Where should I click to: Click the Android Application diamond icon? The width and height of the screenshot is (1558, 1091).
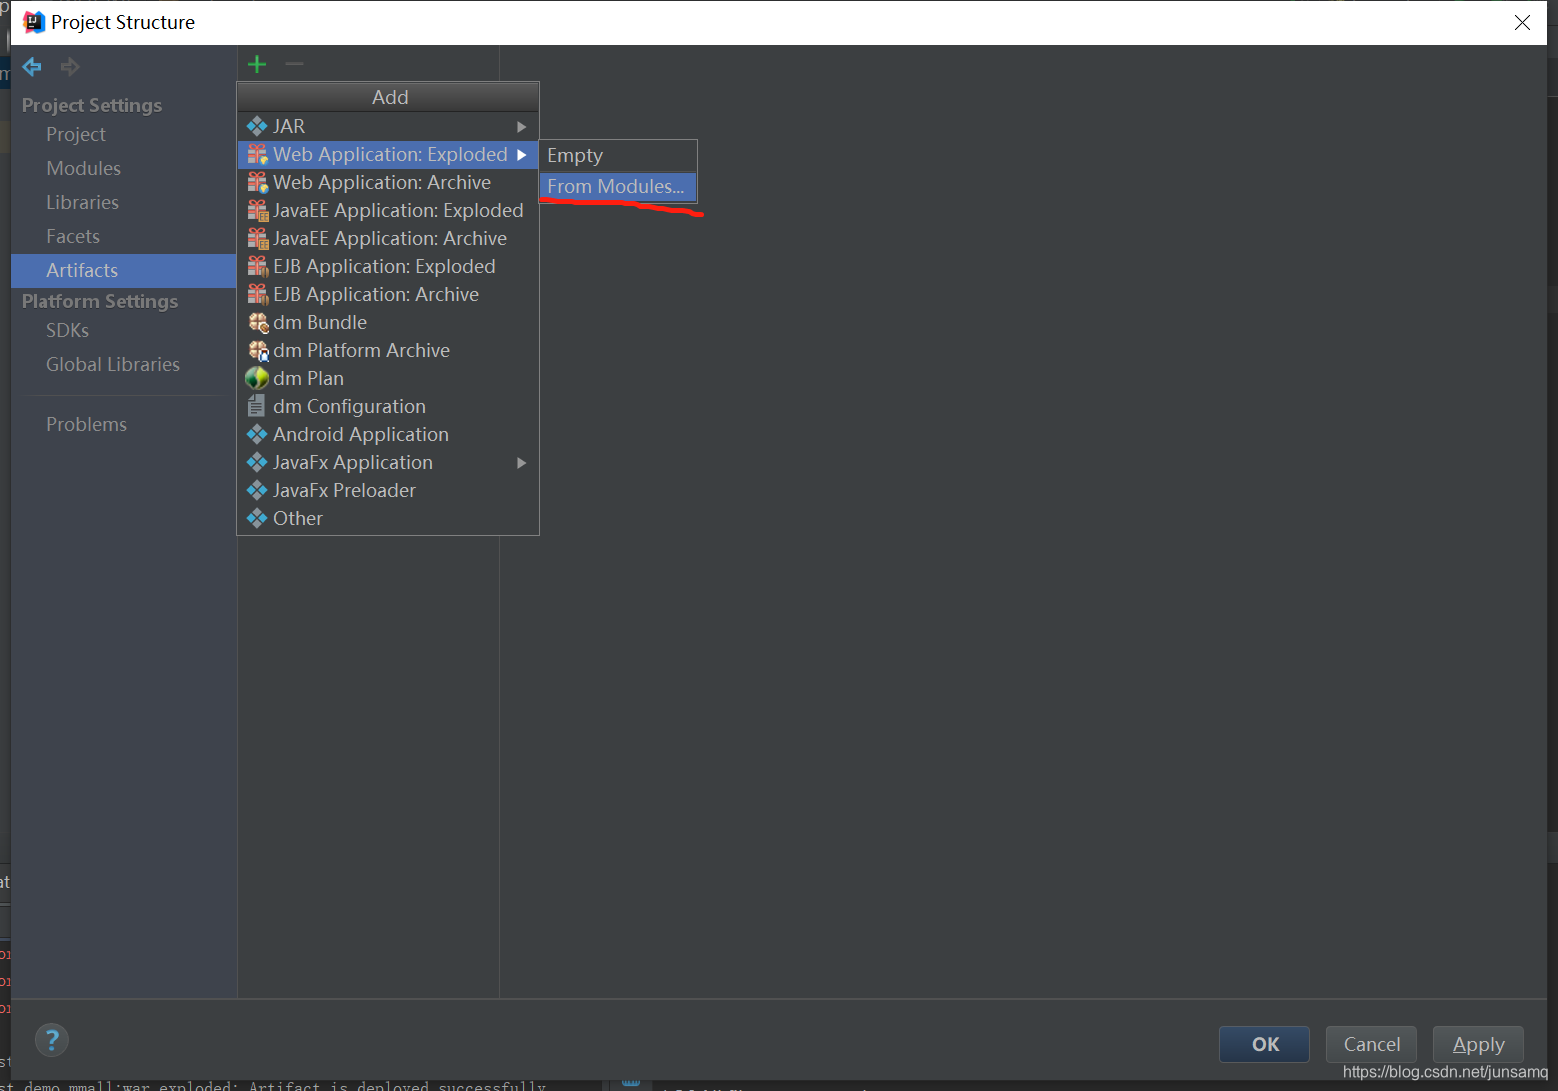257,434
